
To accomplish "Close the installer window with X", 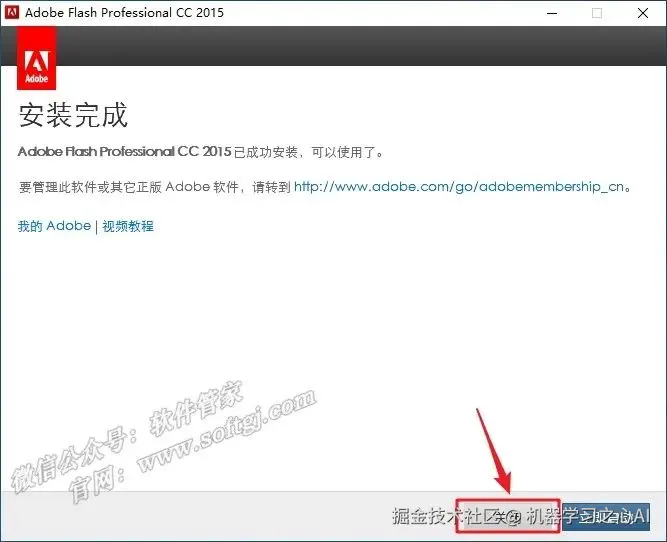I will (x=643, y=13).
